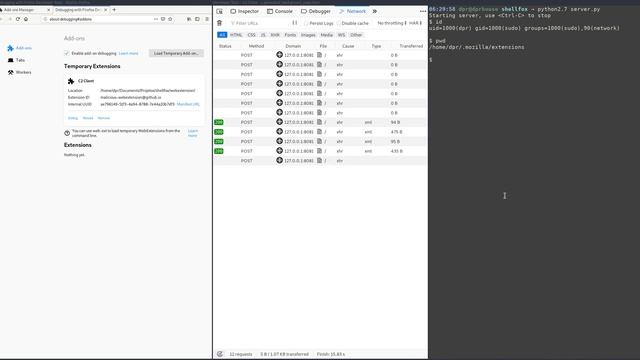Click the Load Temporary Add-on button
This screenshot has width=640, height=360.
pos(176,53)
